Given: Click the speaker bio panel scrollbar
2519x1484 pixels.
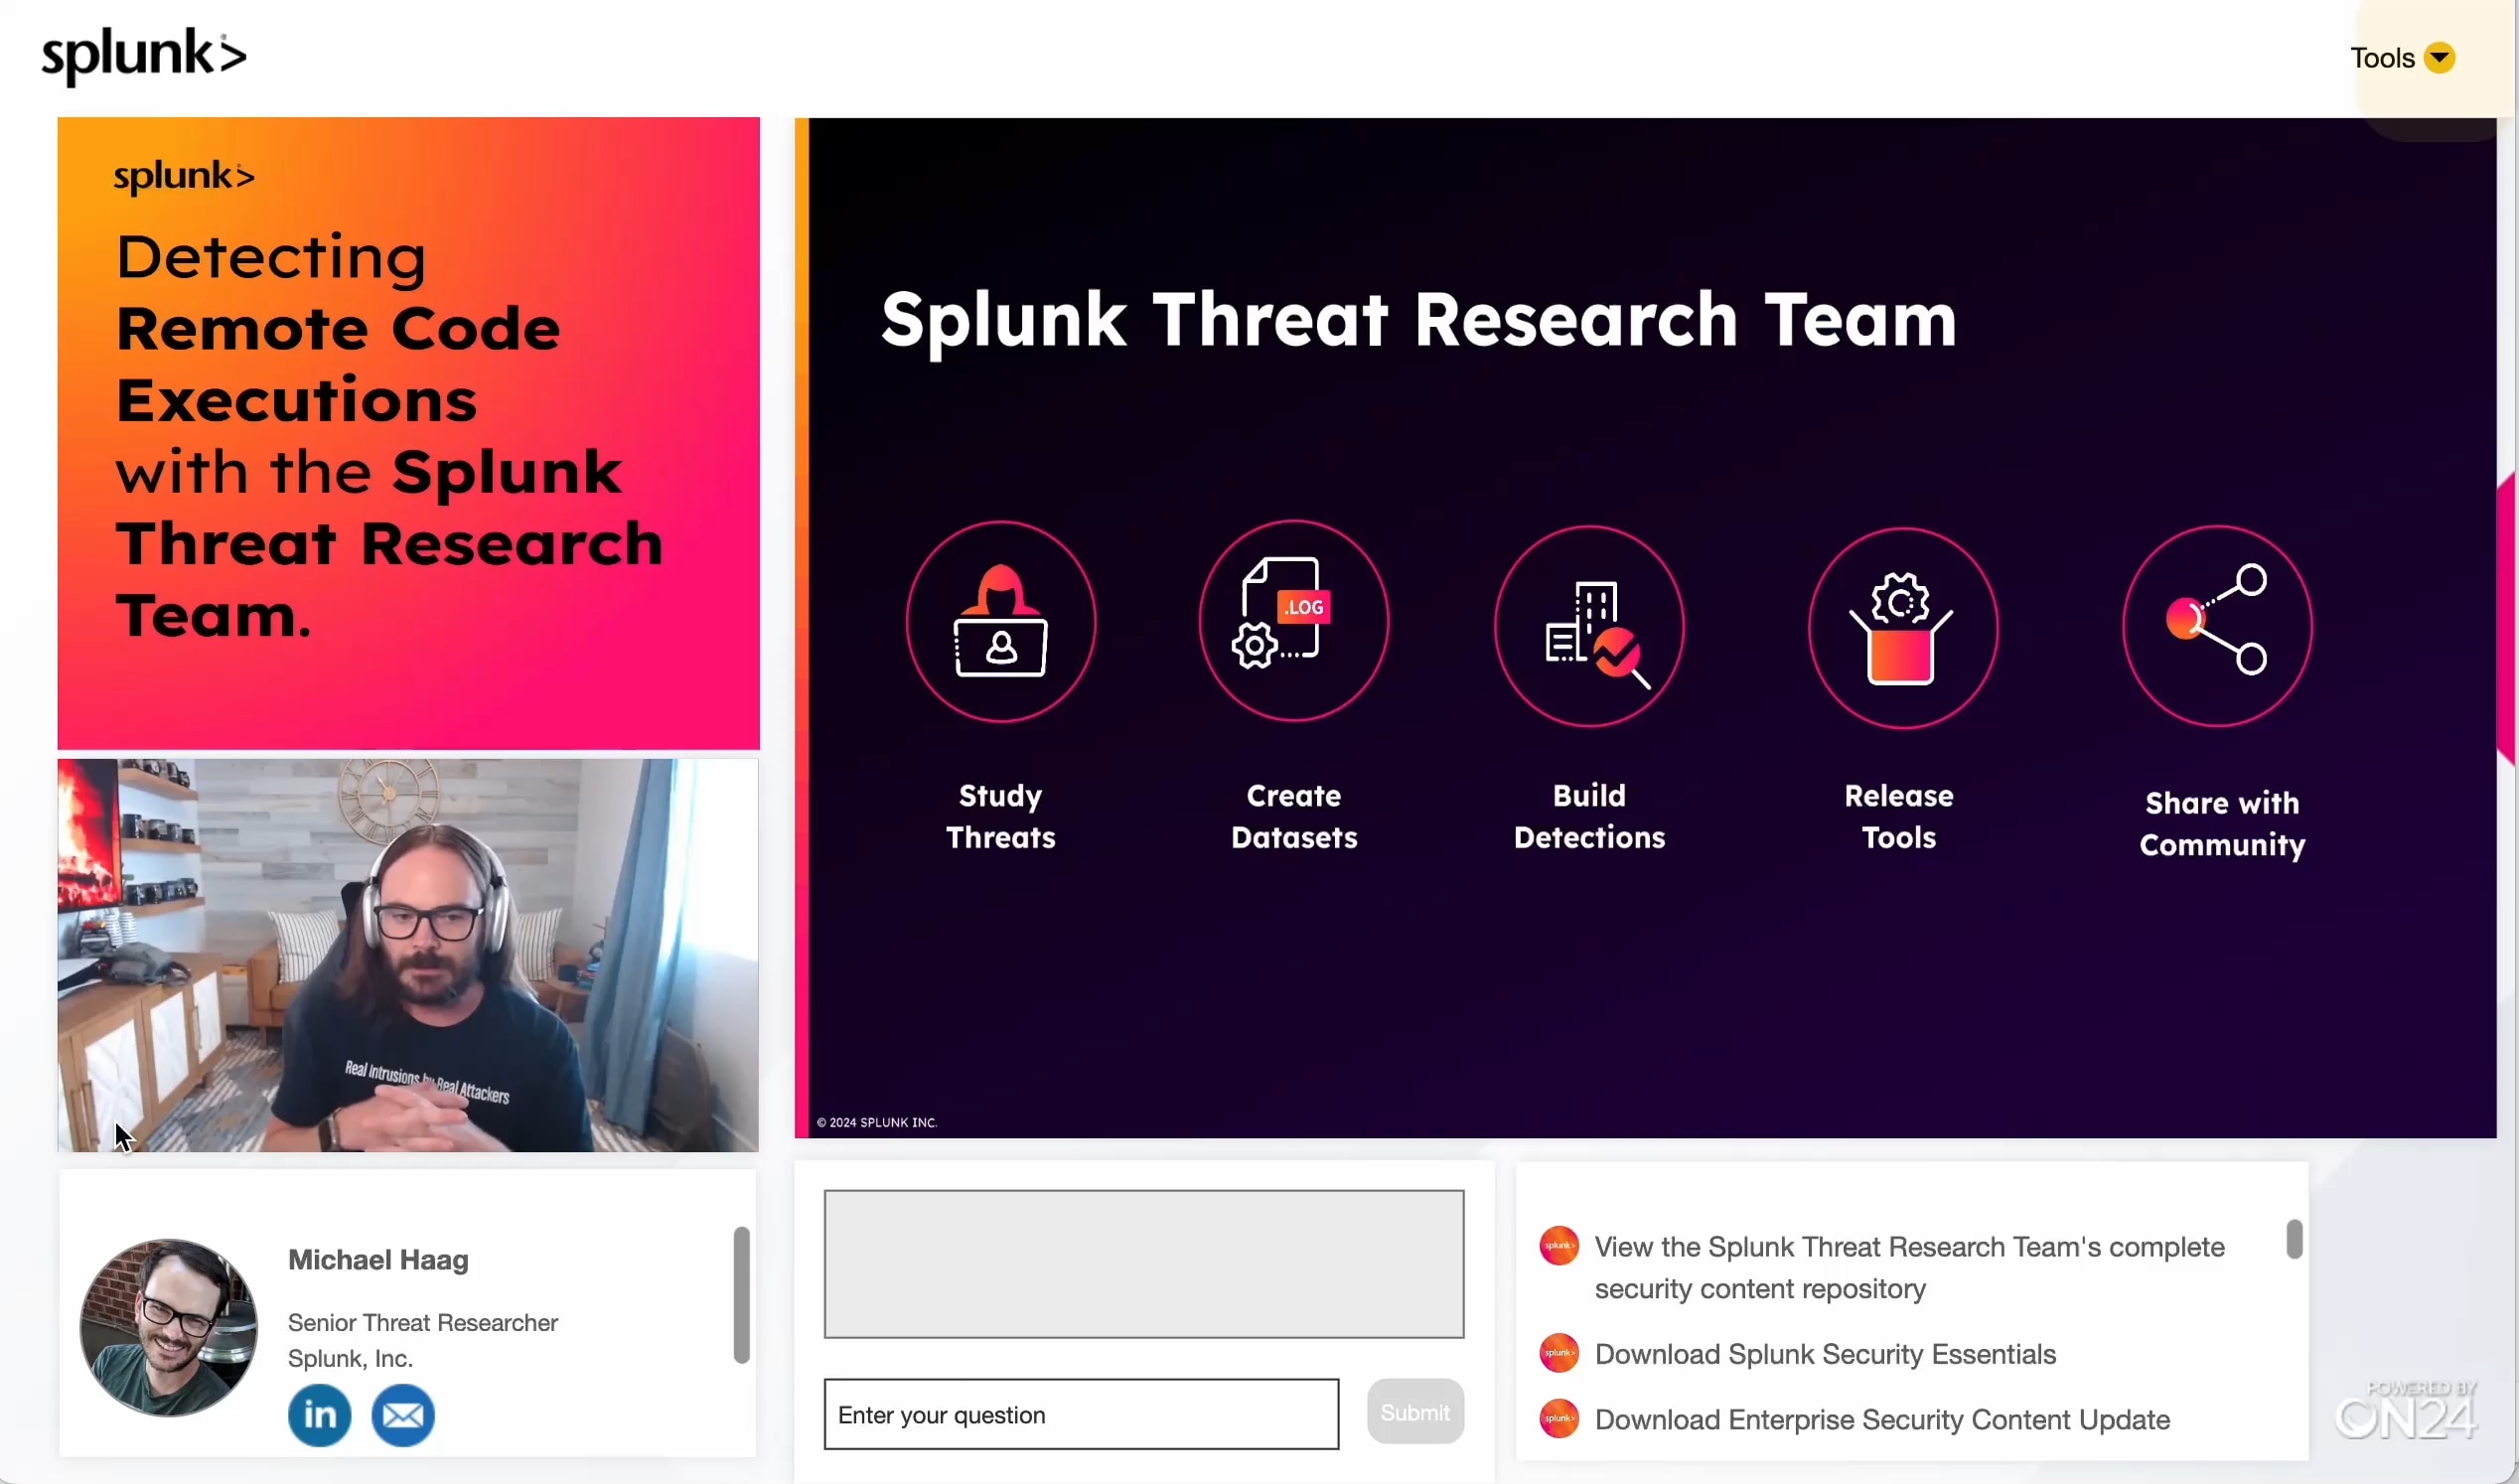Looking at the screenshot, I should coord(741,1294).
